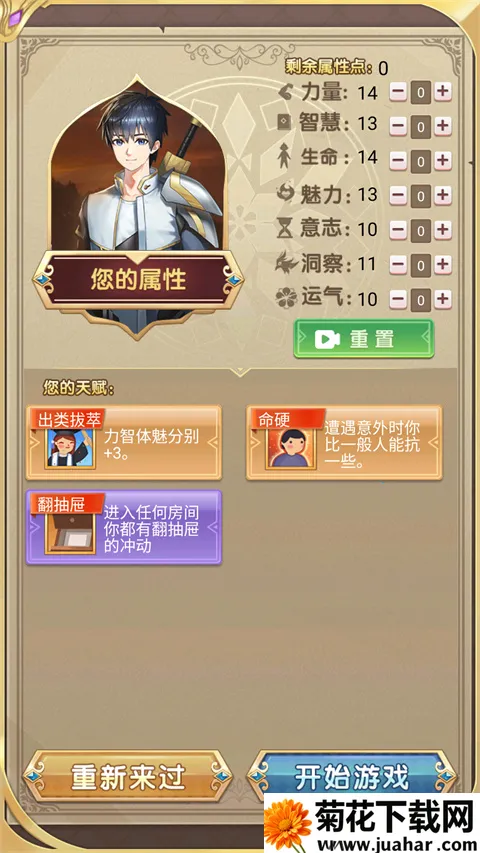The width and height of the screenshot is (480, 853).
Task: Click the 智慧 wisdom book icon
Action: (x=284, y=123)
